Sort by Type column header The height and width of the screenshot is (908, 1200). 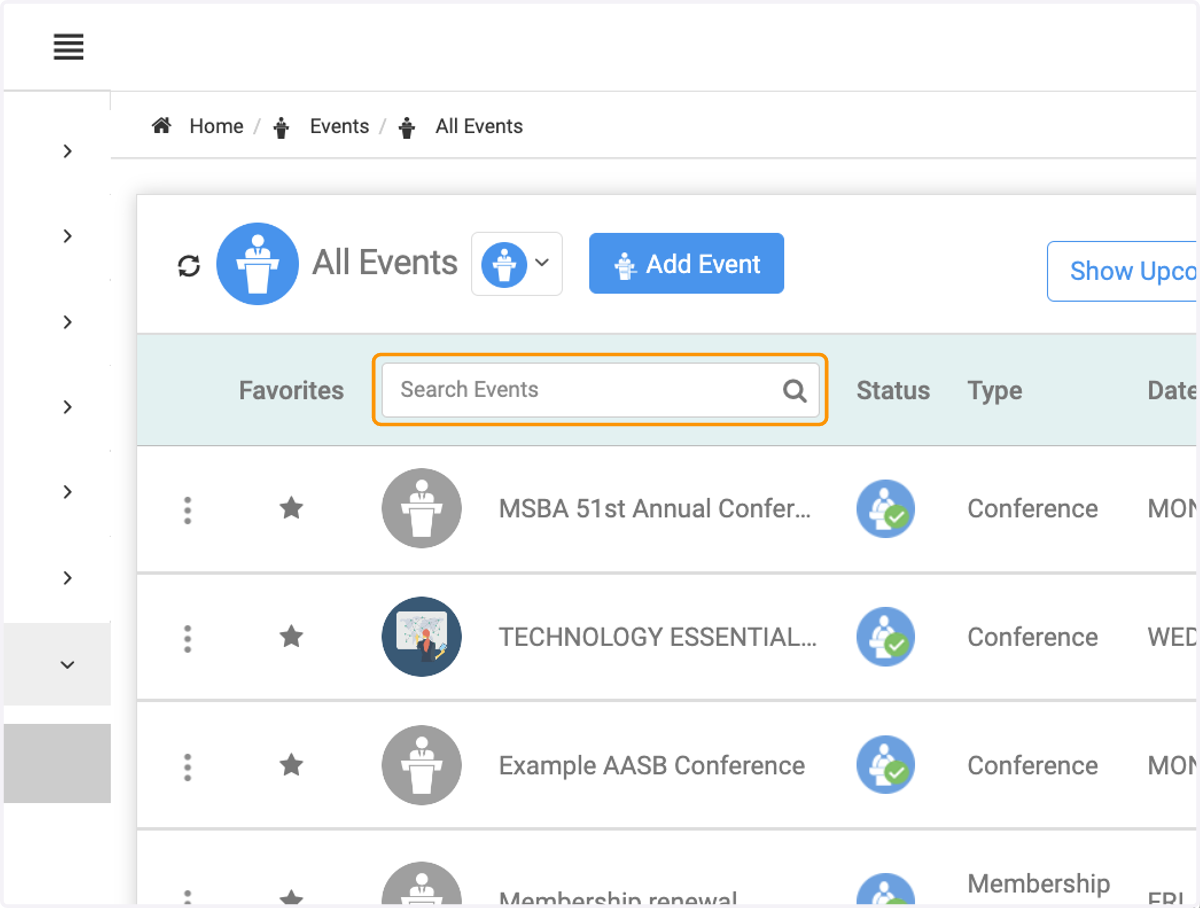click(995, 391)
